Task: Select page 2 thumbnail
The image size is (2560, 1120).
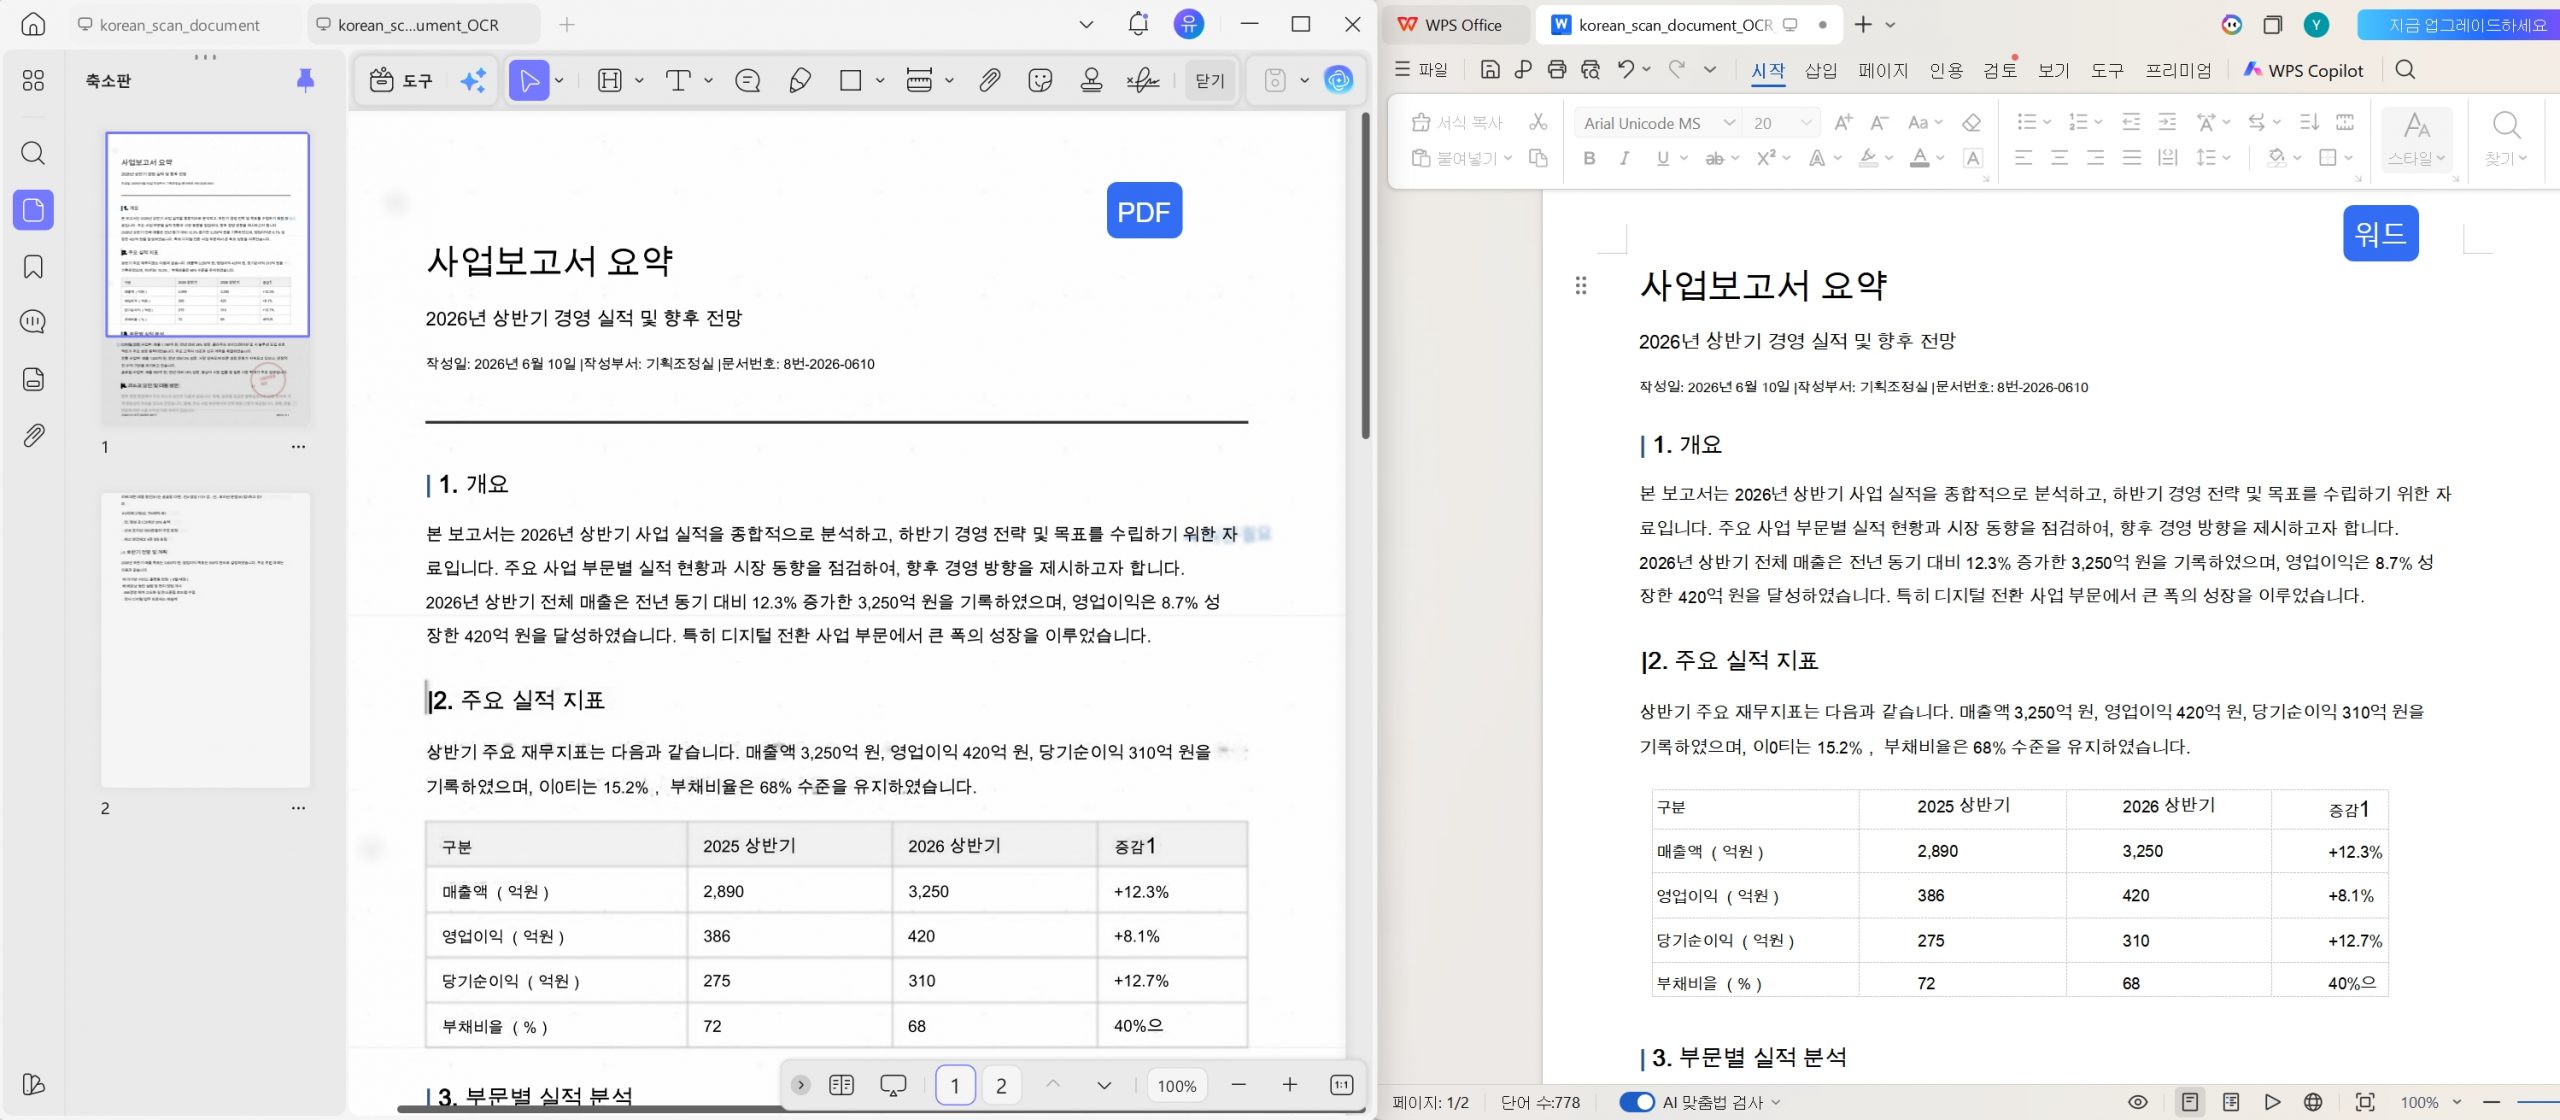Action: pos(205,640)
